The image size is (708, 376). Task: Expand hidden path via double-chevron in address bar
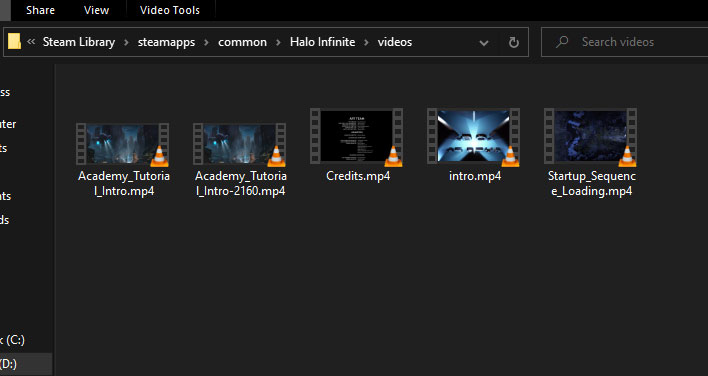click(31, 42)
